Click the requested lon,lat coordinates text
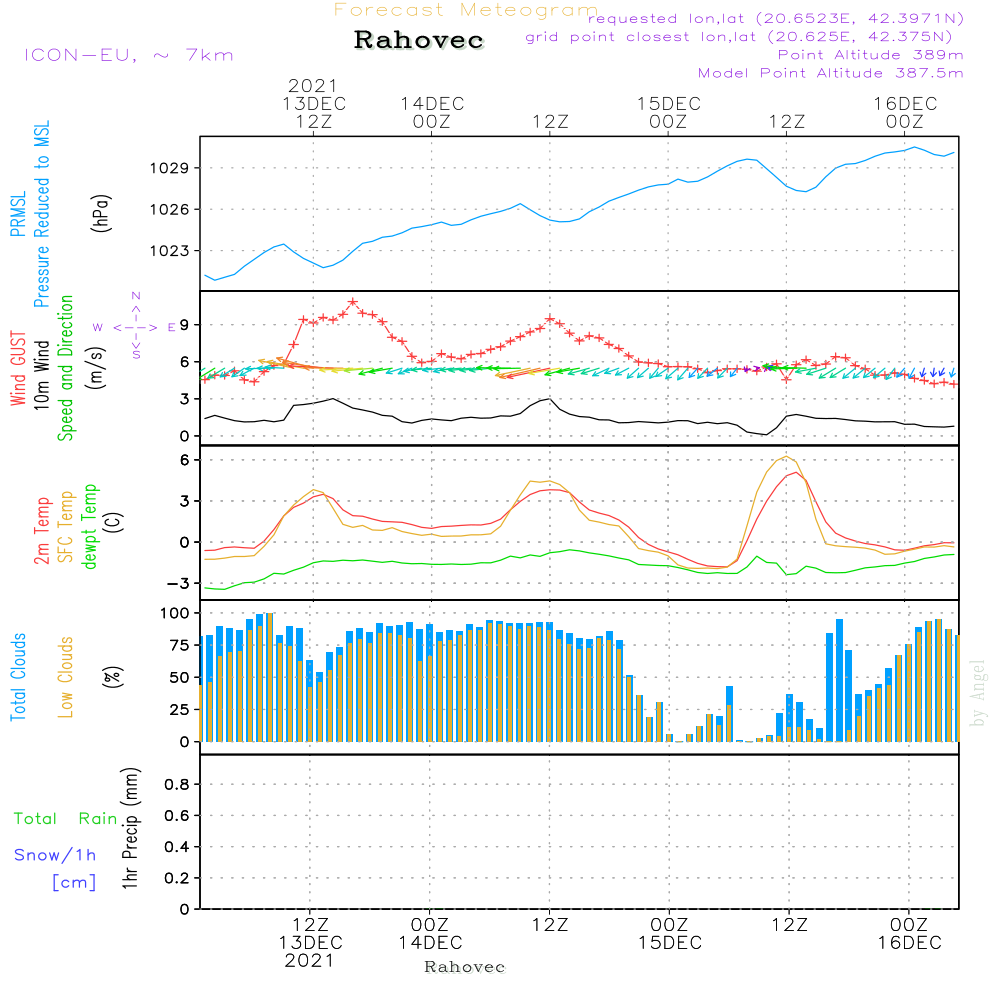This screenshot has height=1000, width=1000. 775,19
